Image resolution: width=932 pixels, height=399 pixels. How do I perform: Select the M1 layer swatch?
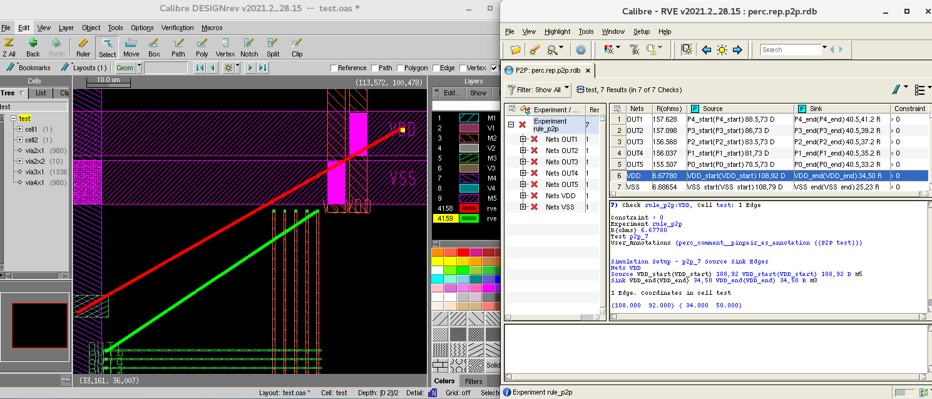[469, 118]
